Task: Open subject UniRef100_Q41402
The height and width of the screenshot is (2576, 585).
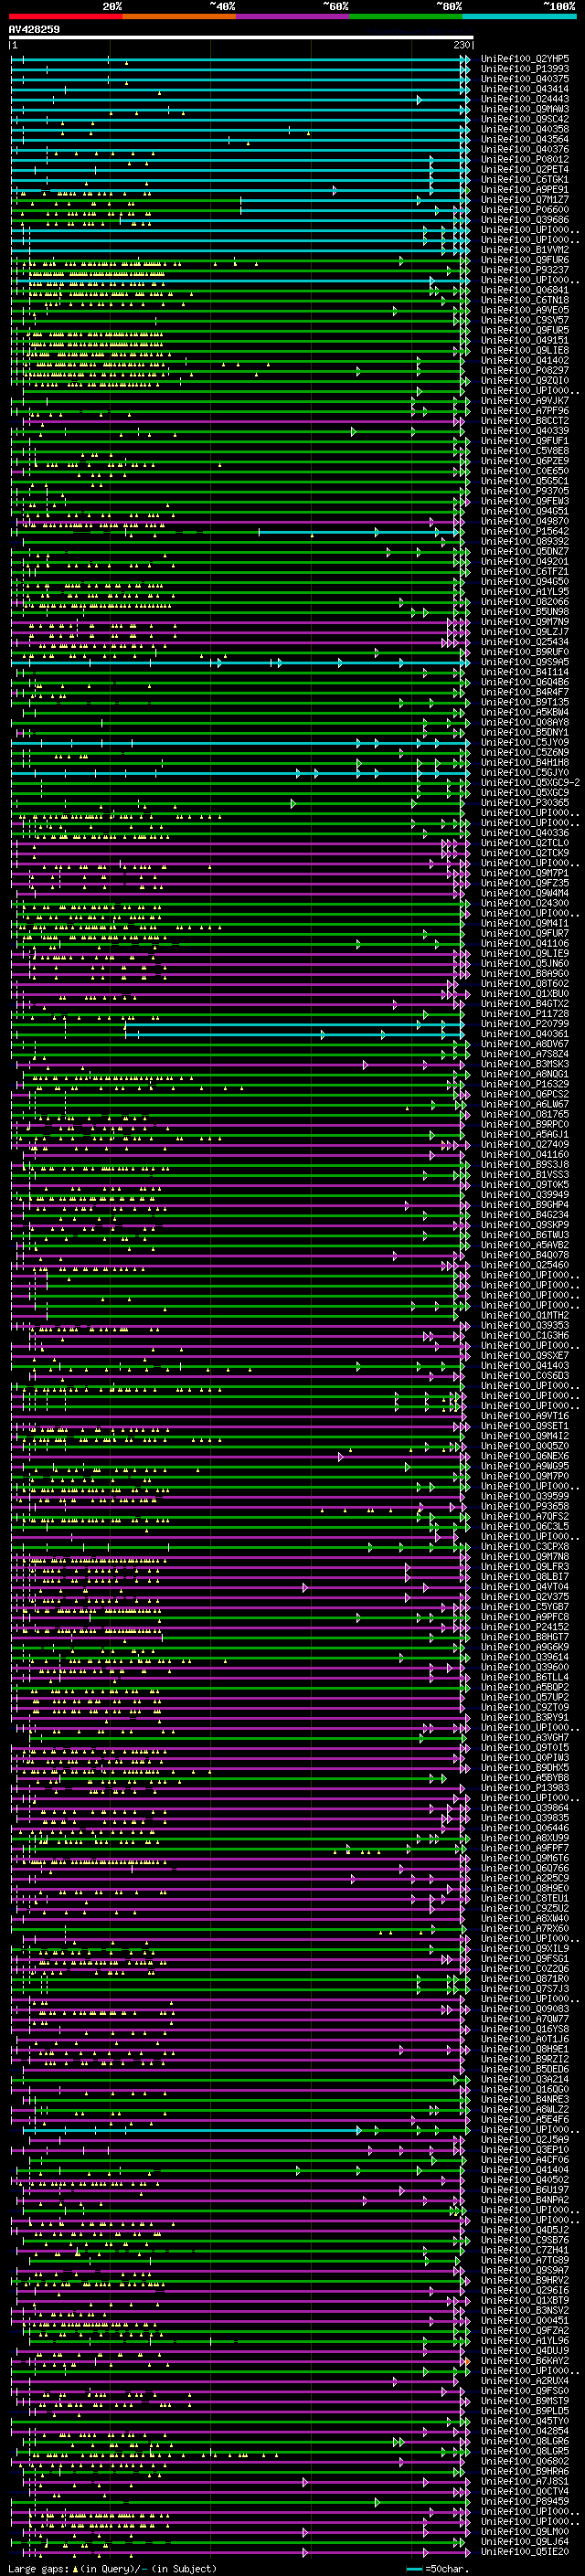Action: [525, 360]
